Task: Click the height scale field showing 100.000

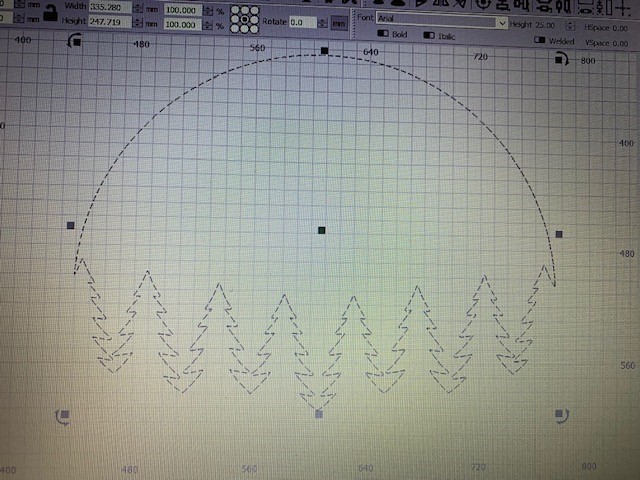Action: pos(183,25)
